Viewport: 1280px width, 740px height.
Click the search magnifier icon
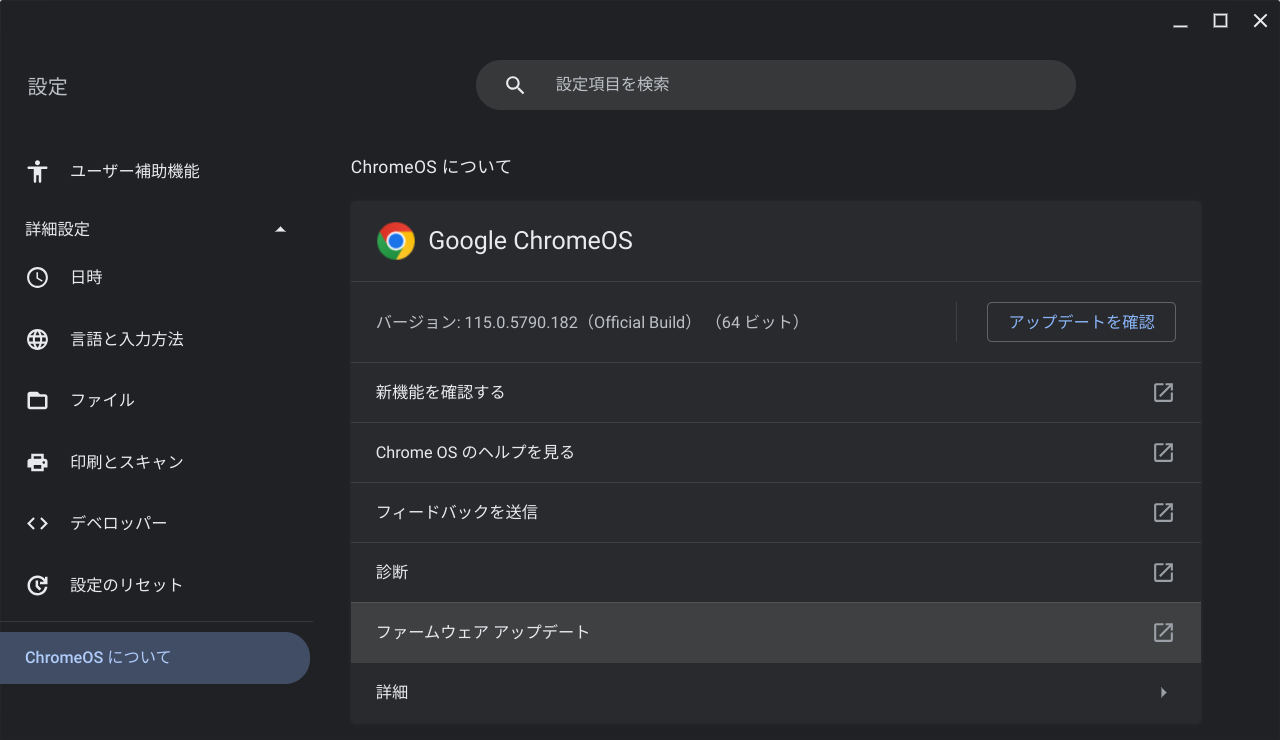pyautogui.click(x=514, y=84)
